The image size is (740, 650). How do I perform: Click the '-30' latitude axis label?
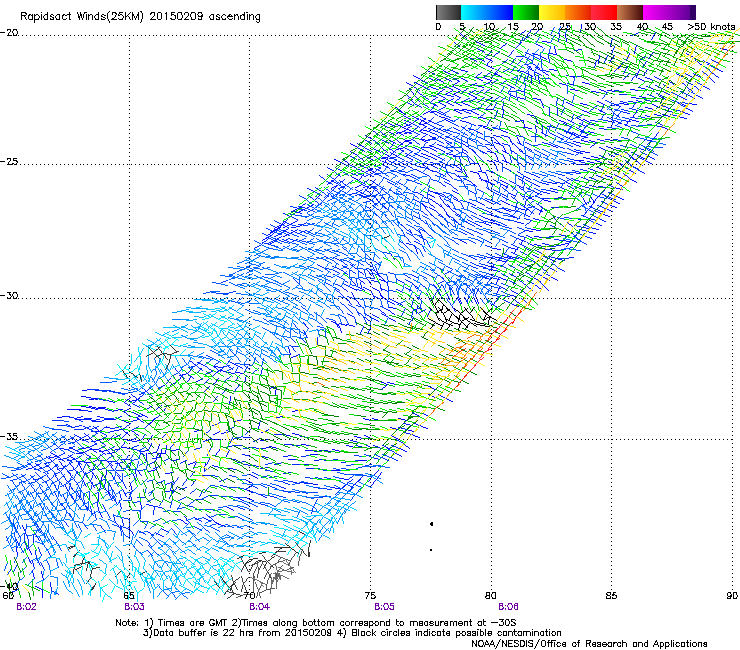(9, 295)
